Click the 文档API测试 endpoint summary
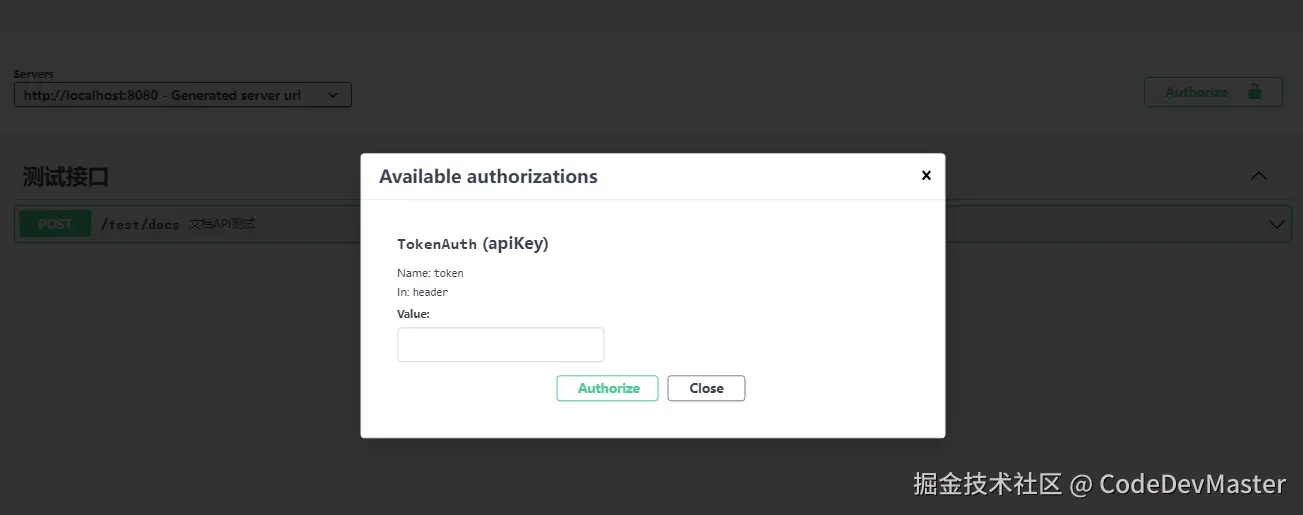The height and width of the screenshot is (515, 1303). [x=222, y=225]
